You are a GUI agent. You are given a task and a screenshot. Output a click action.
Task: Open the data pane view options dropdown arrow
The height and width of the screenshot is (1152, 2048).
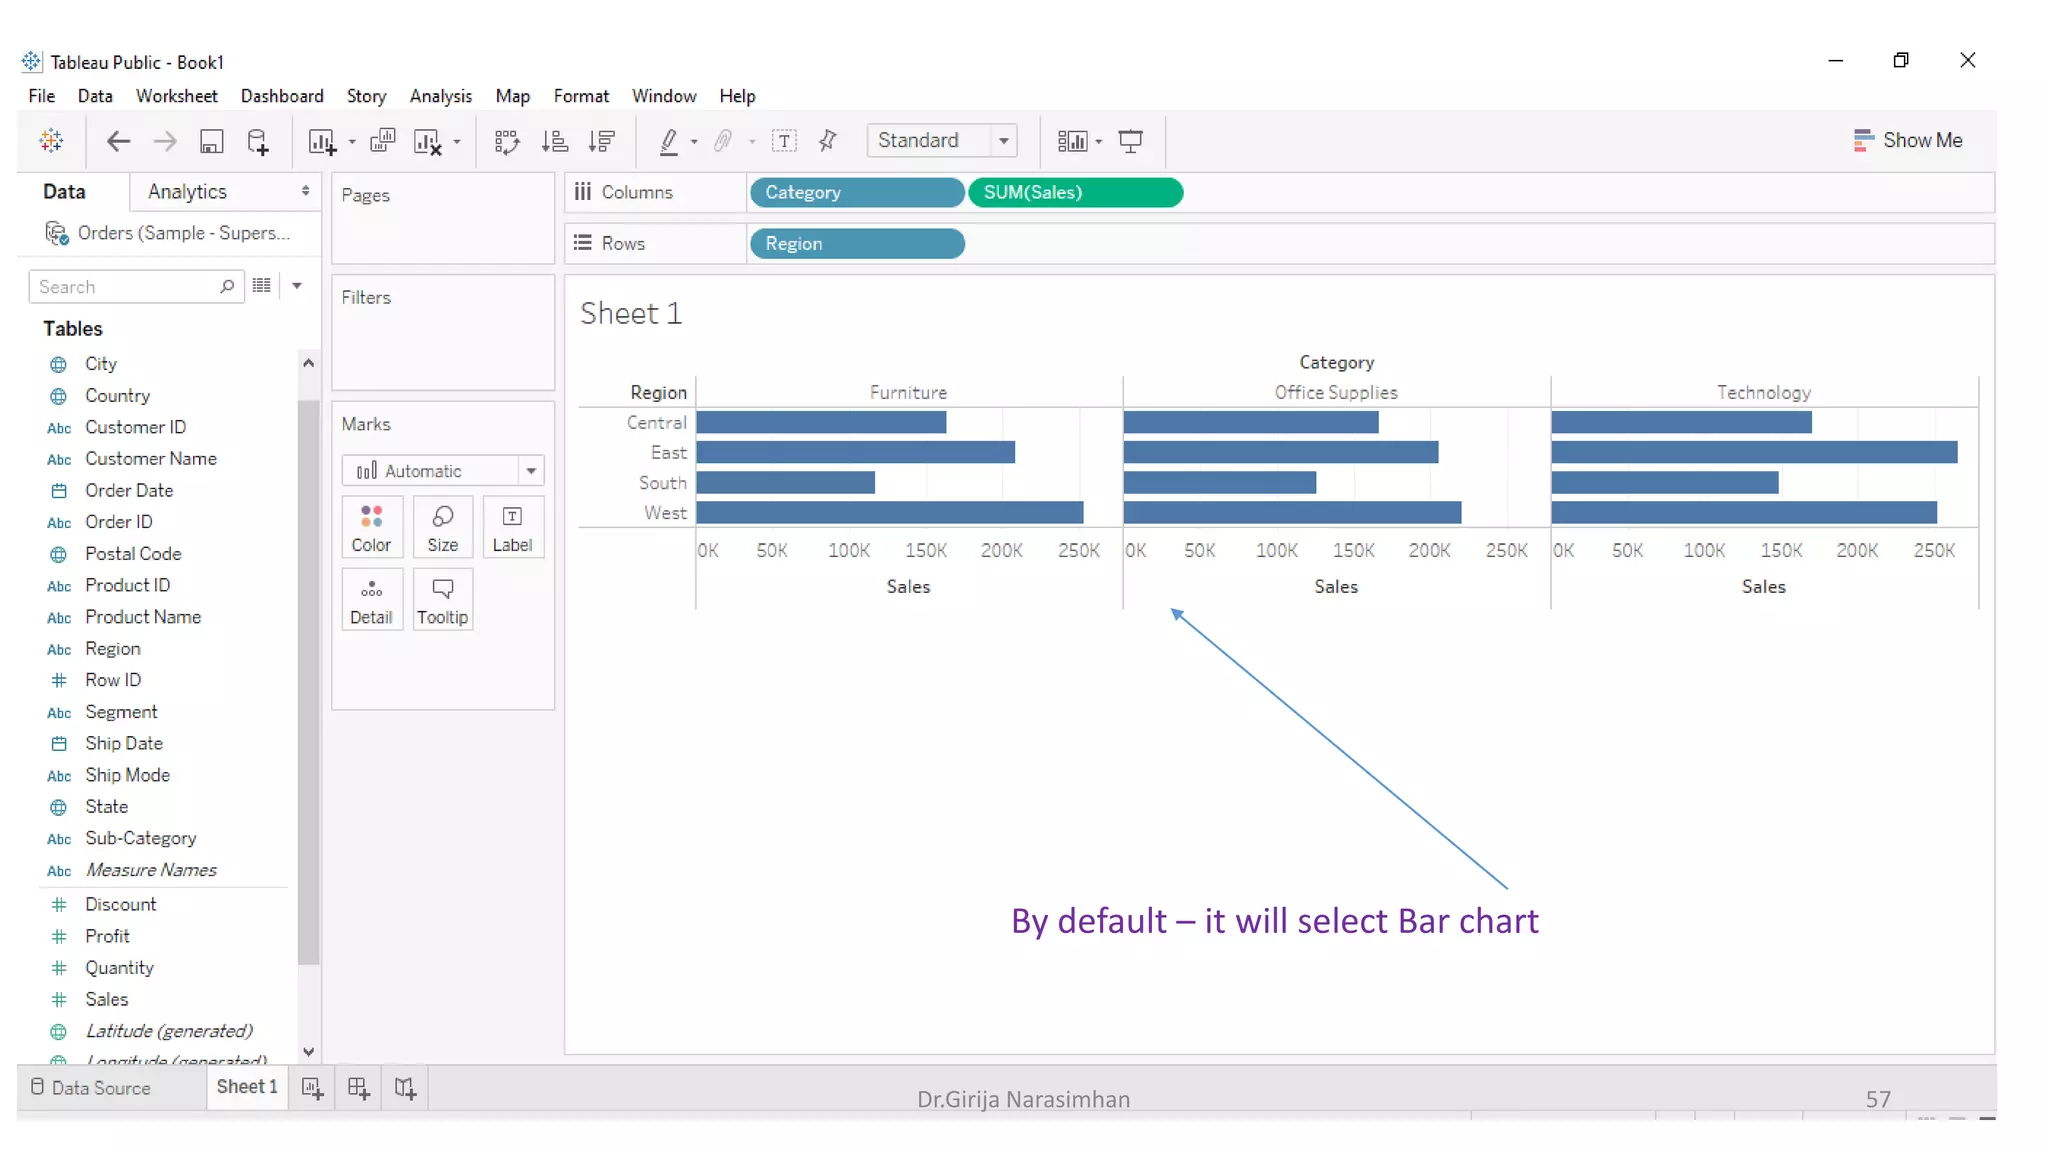coord(297,286)
